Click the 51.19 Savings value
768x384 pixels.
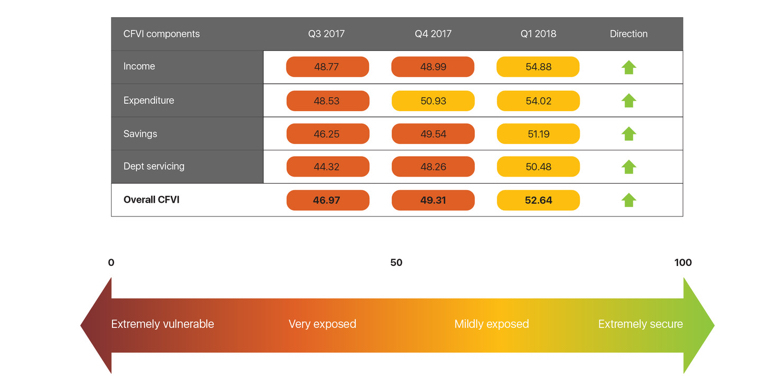538,134
